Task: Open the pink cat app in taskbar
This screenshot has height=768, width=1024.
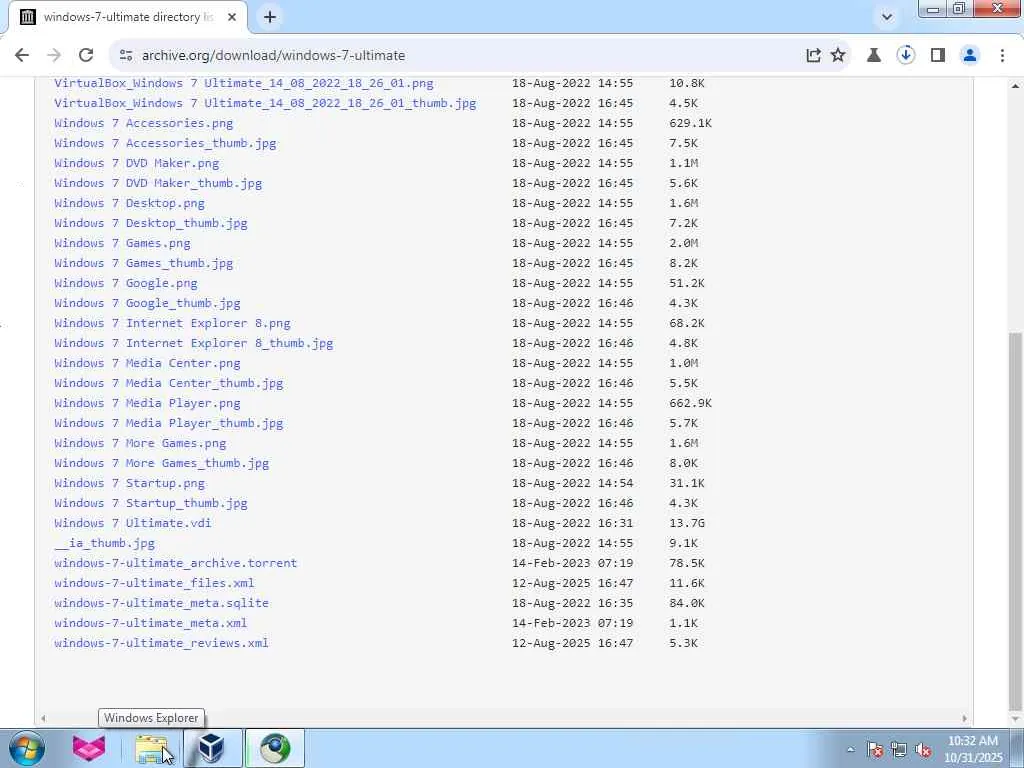Action: 88,748
